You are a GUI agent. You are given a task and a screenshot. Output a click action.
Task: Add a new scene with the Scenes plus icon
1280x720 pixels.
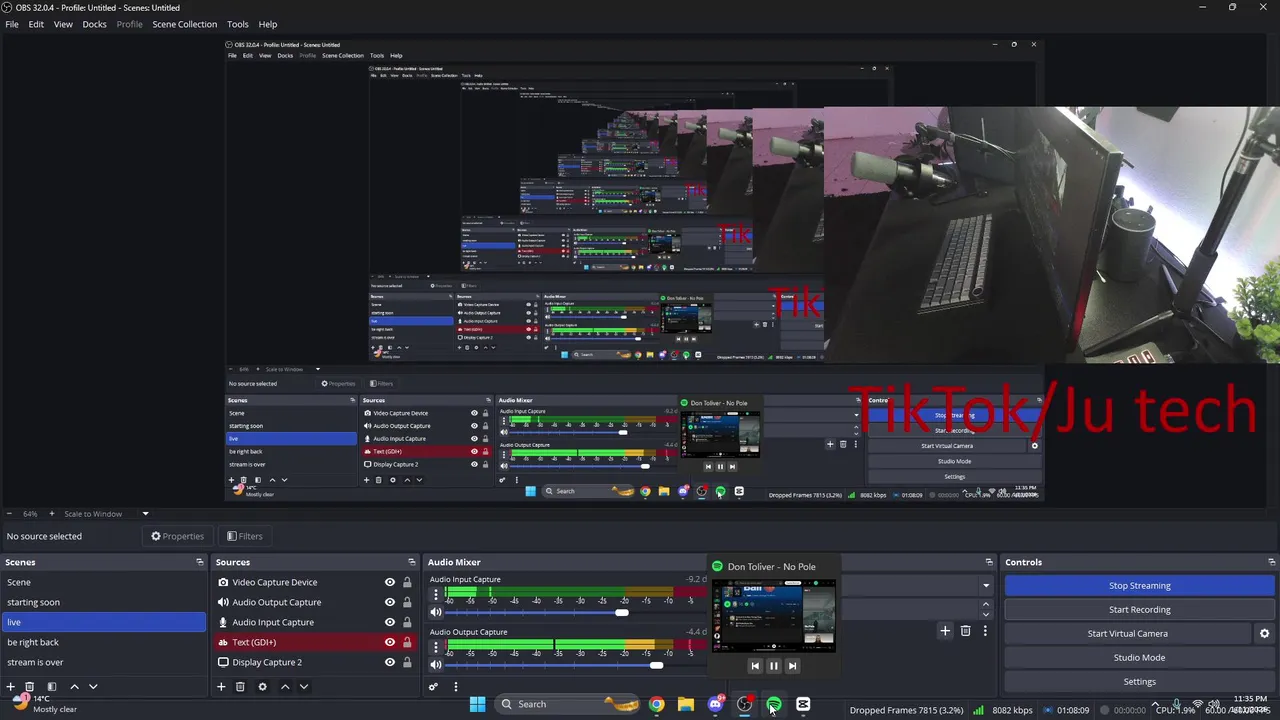pos(11,687)
